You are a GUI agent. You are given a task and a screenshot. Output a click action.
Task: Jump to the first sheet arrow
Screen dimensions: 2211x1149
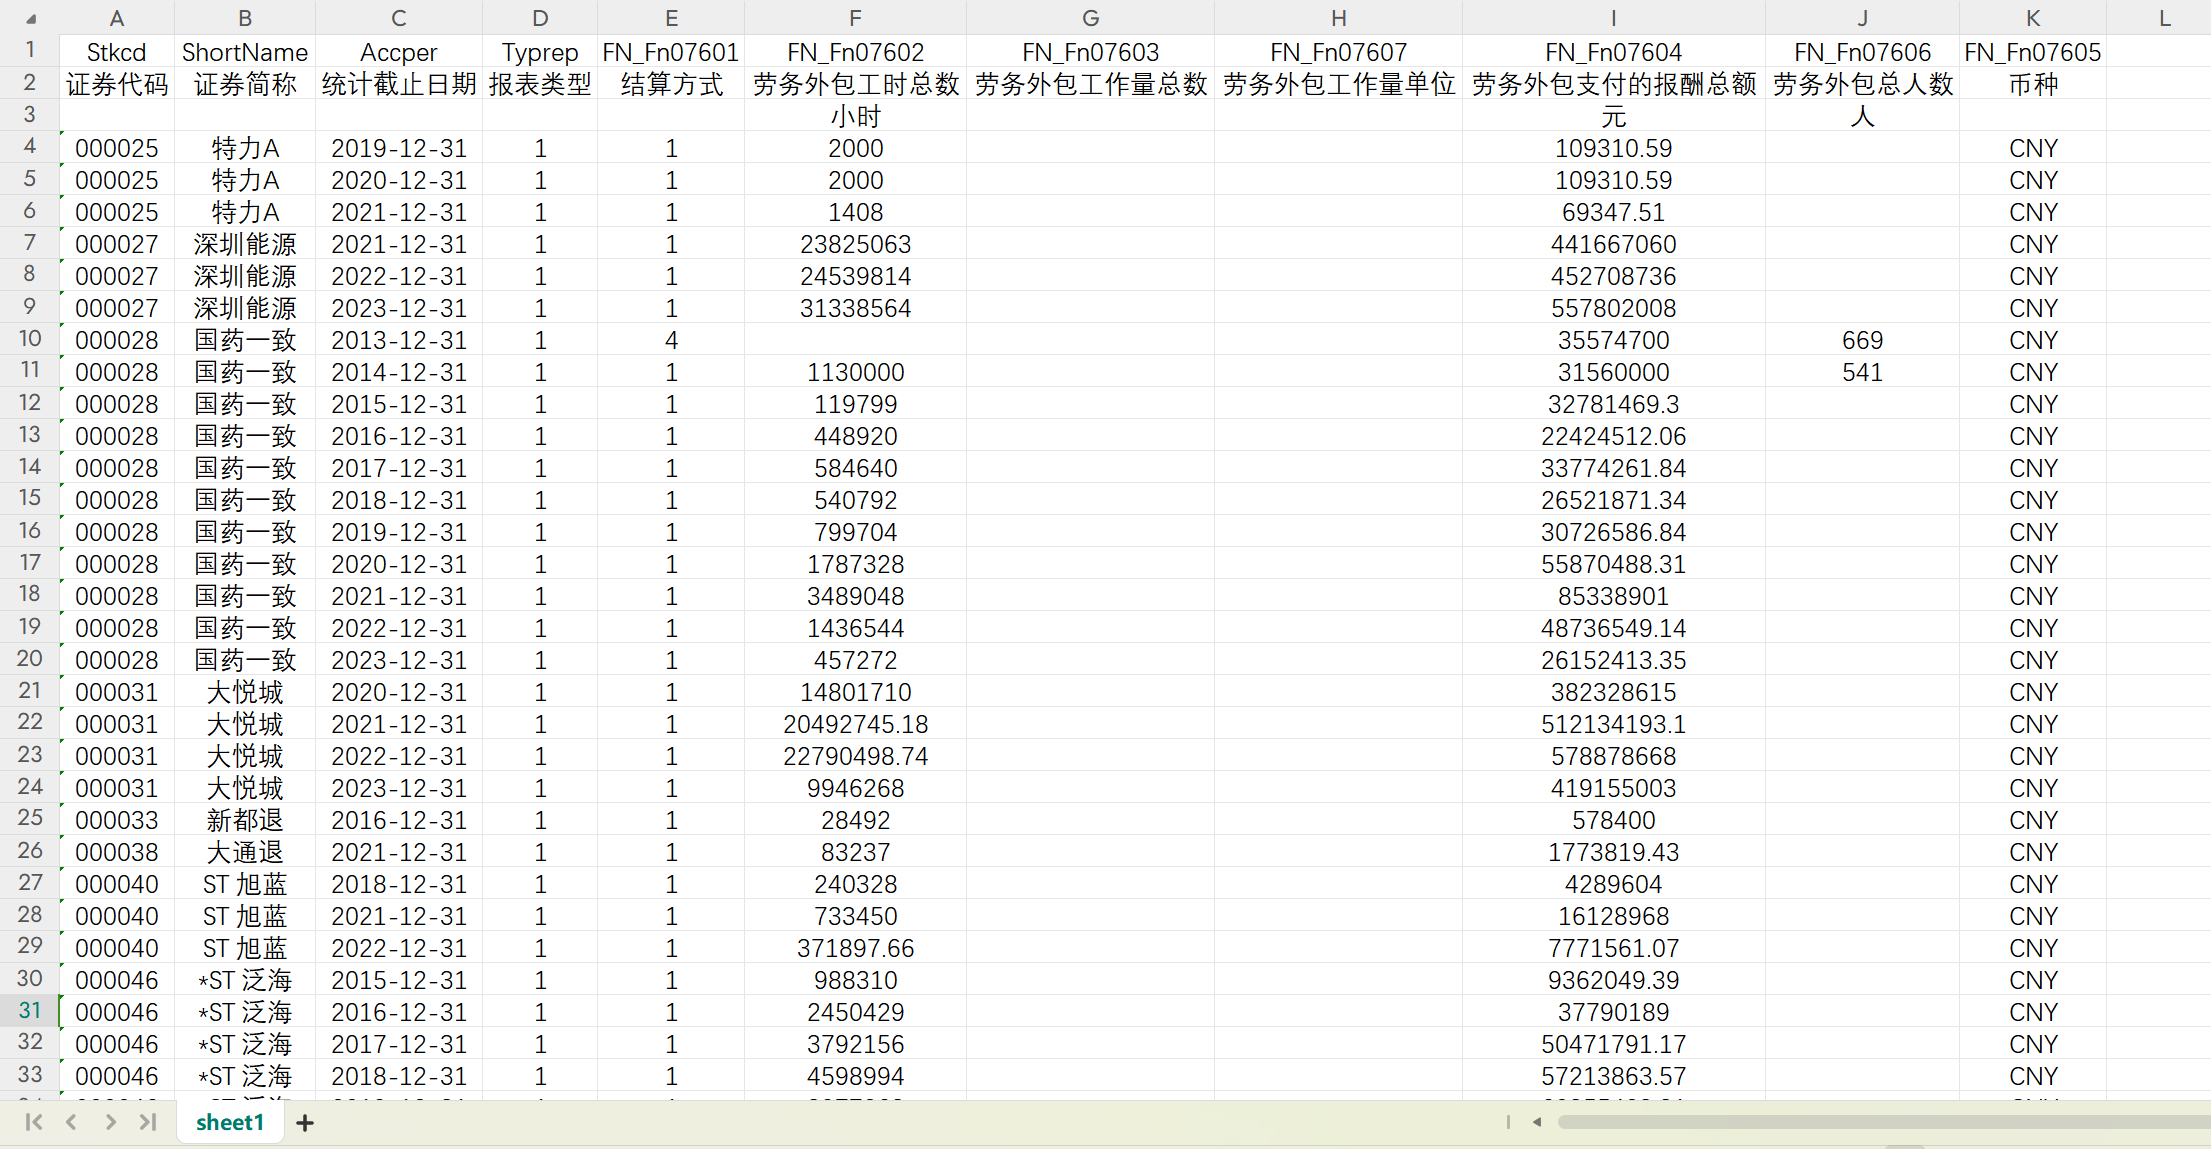click(x=33, y=1122)
